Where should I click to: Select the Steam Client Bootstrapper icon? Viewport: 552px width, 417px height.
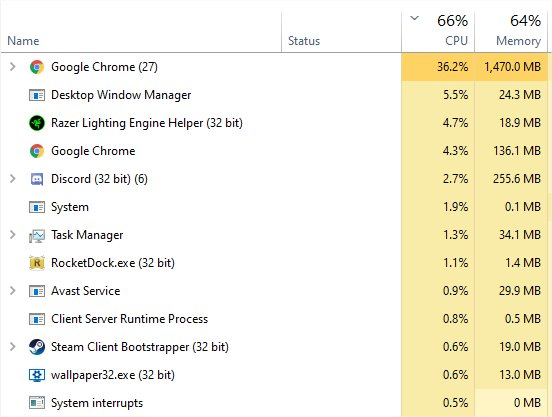[37, 347]
